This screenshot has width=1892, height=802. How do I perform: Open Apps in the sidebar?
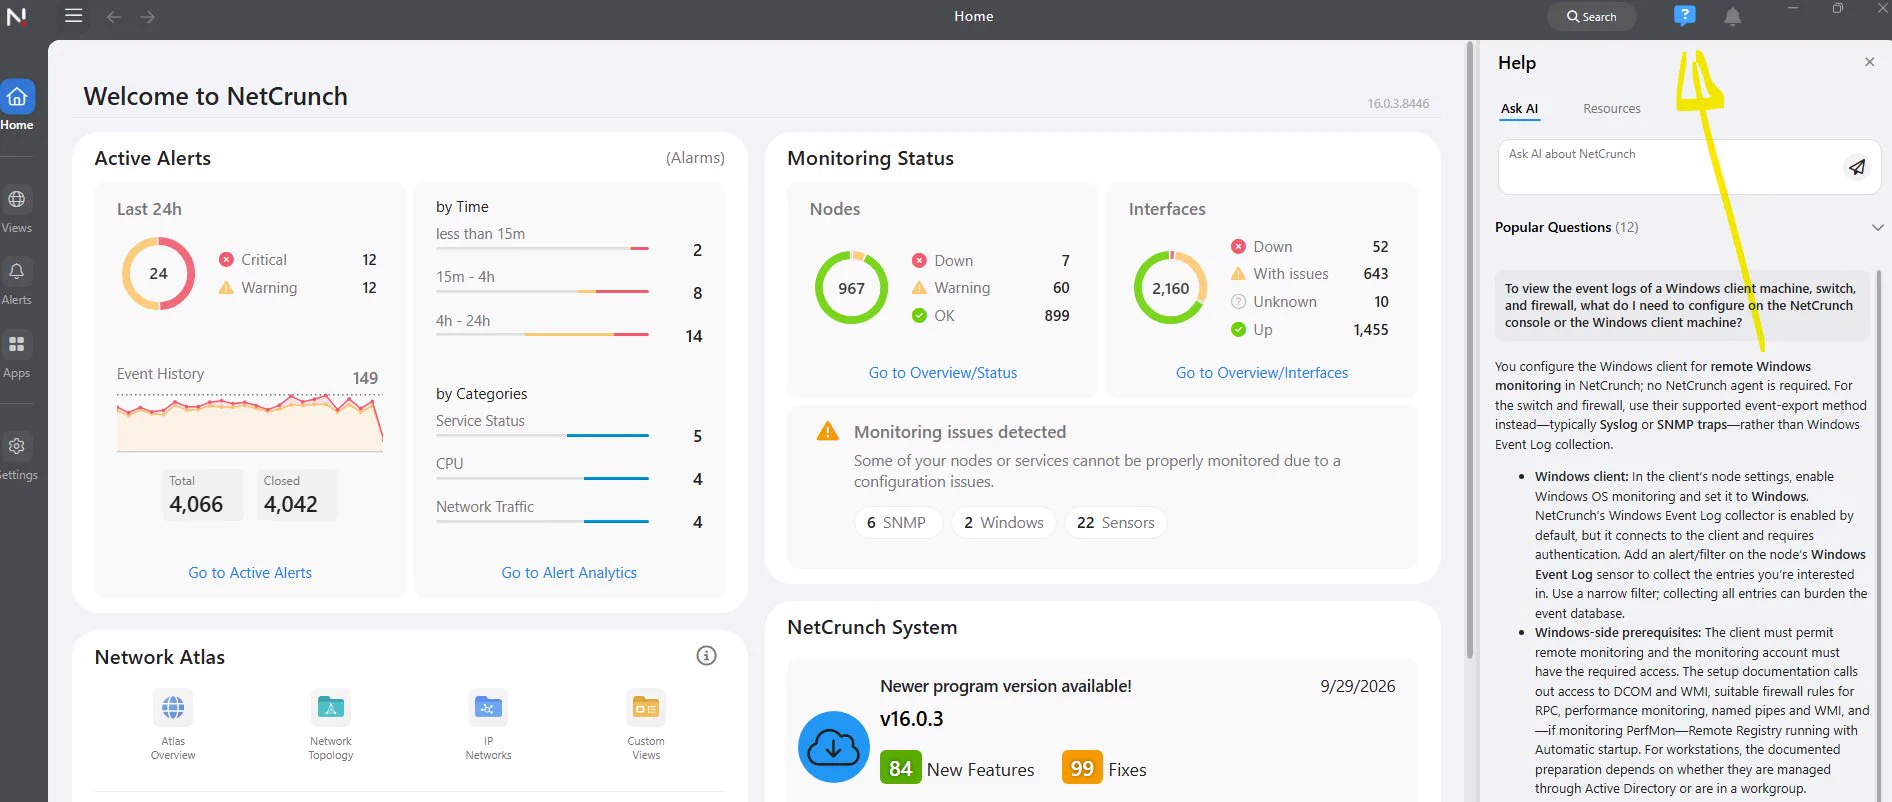pyautogui.click(x=17, y=355)
